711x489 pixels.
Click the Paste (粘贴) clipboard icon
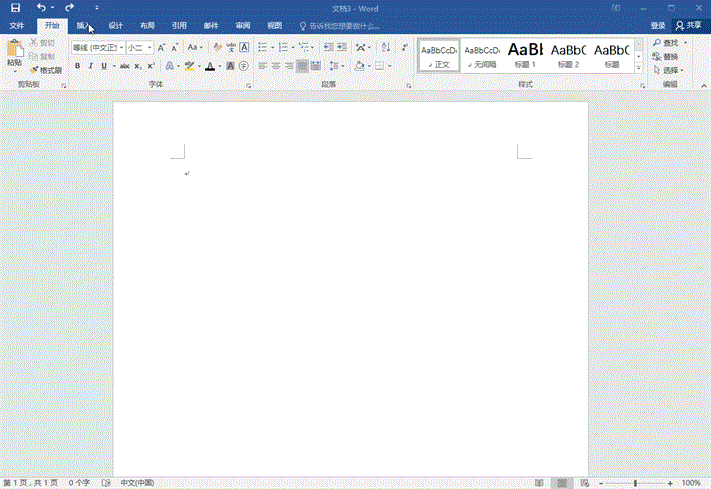(x=14, y=50)
